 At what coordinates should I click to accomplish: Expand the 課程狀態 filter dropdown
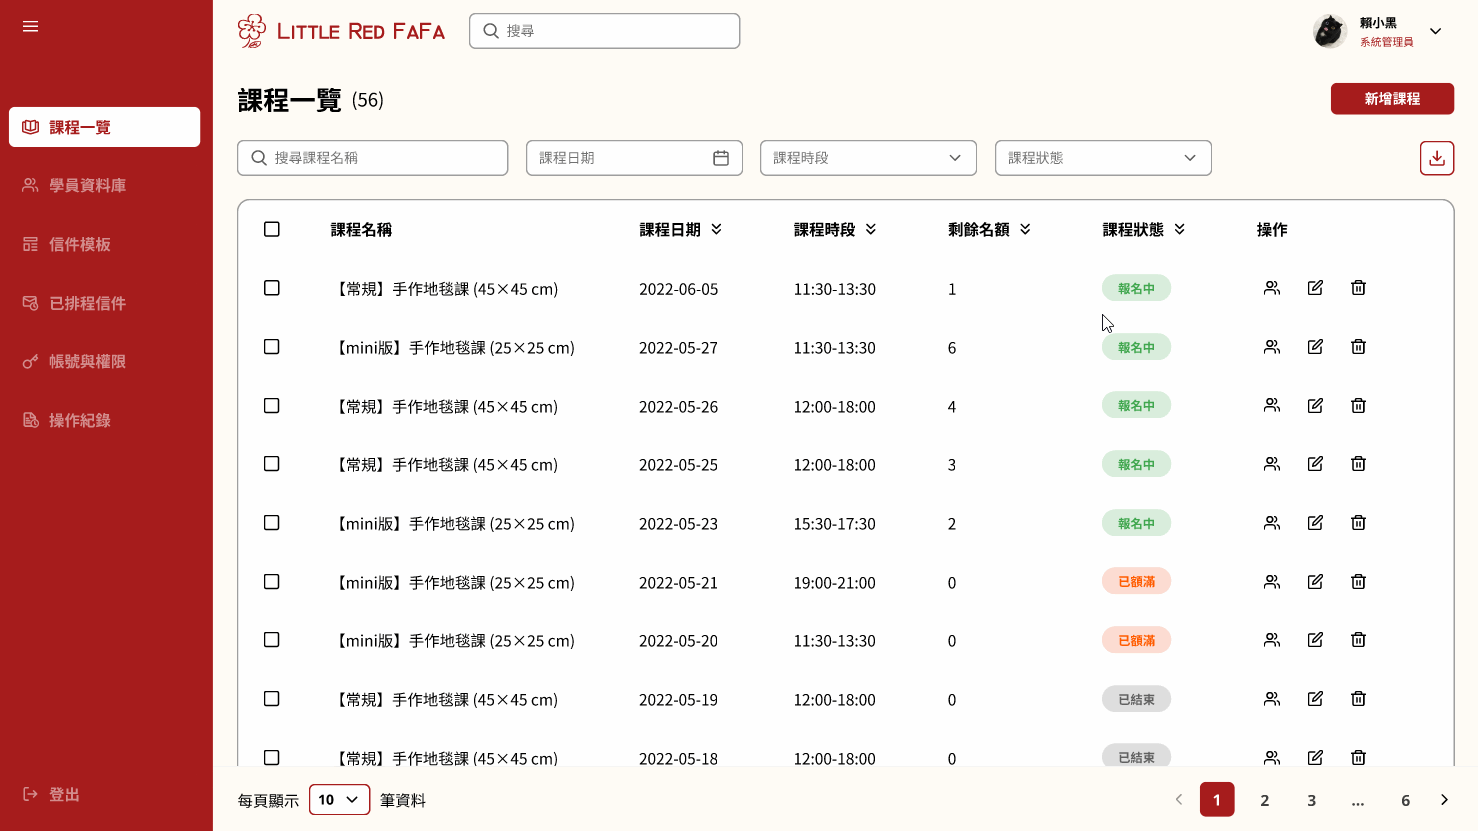click(1103, 158)
